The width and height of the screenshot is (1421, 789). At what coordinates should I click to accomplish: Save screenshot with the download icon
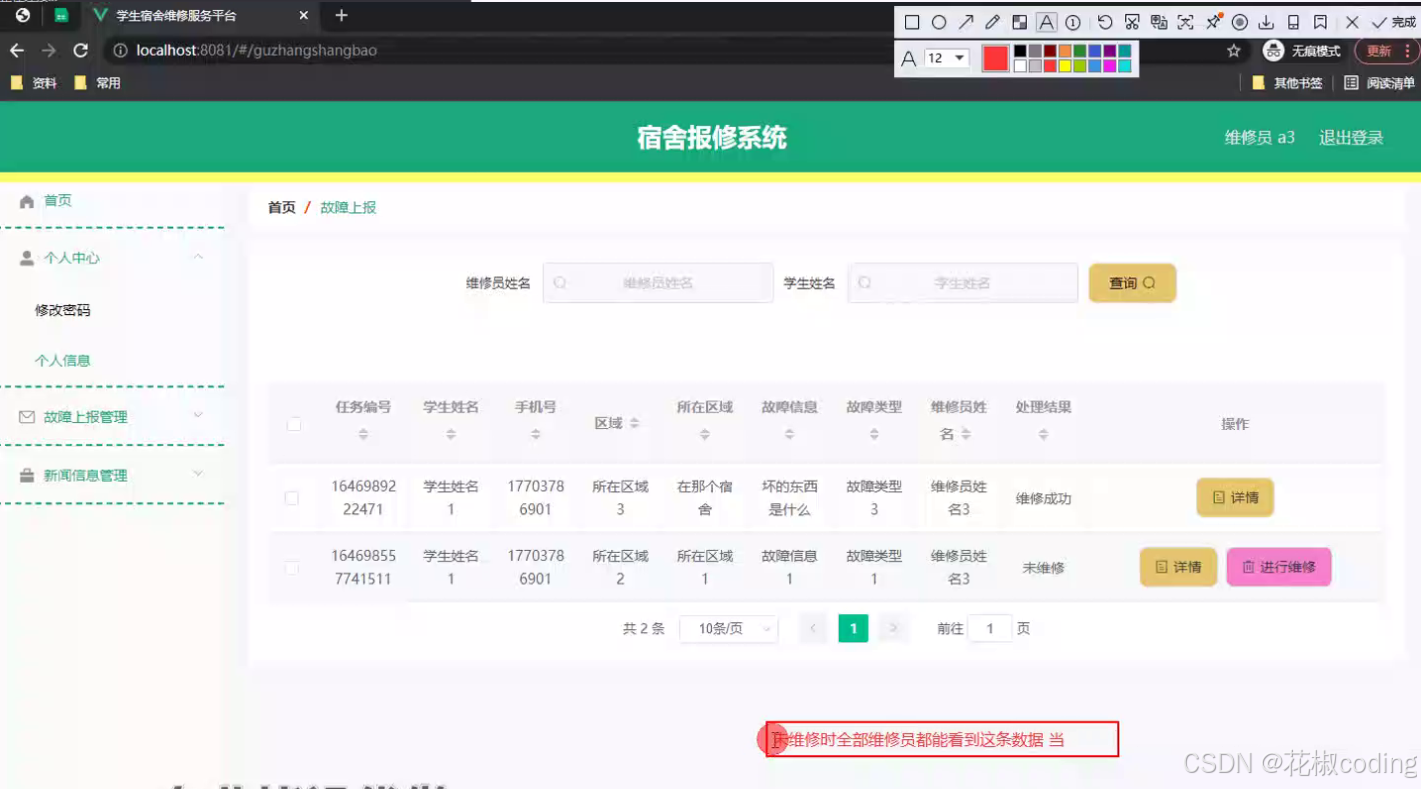pos(1267,22)
